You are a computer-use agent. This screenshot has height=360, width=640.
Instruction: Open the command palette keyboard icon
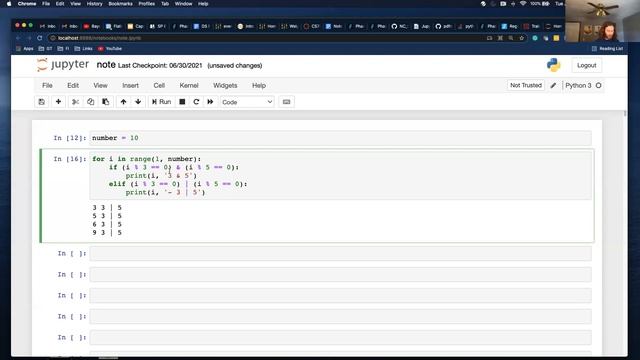click(287, 102)
